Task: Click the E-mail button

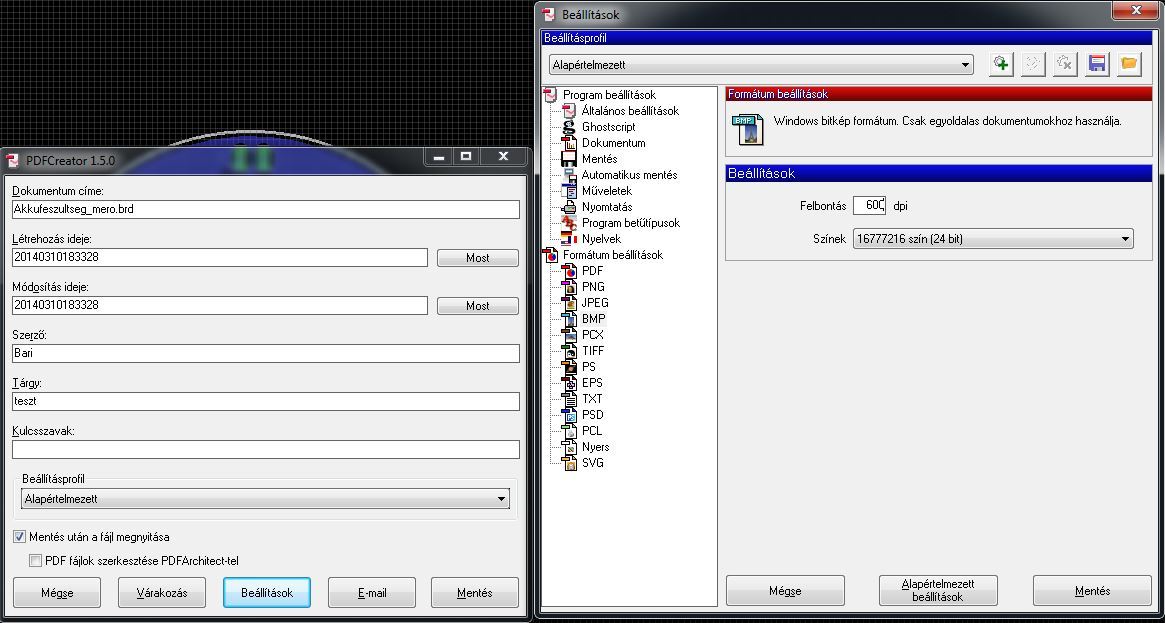Action: (x=372, y=593)
